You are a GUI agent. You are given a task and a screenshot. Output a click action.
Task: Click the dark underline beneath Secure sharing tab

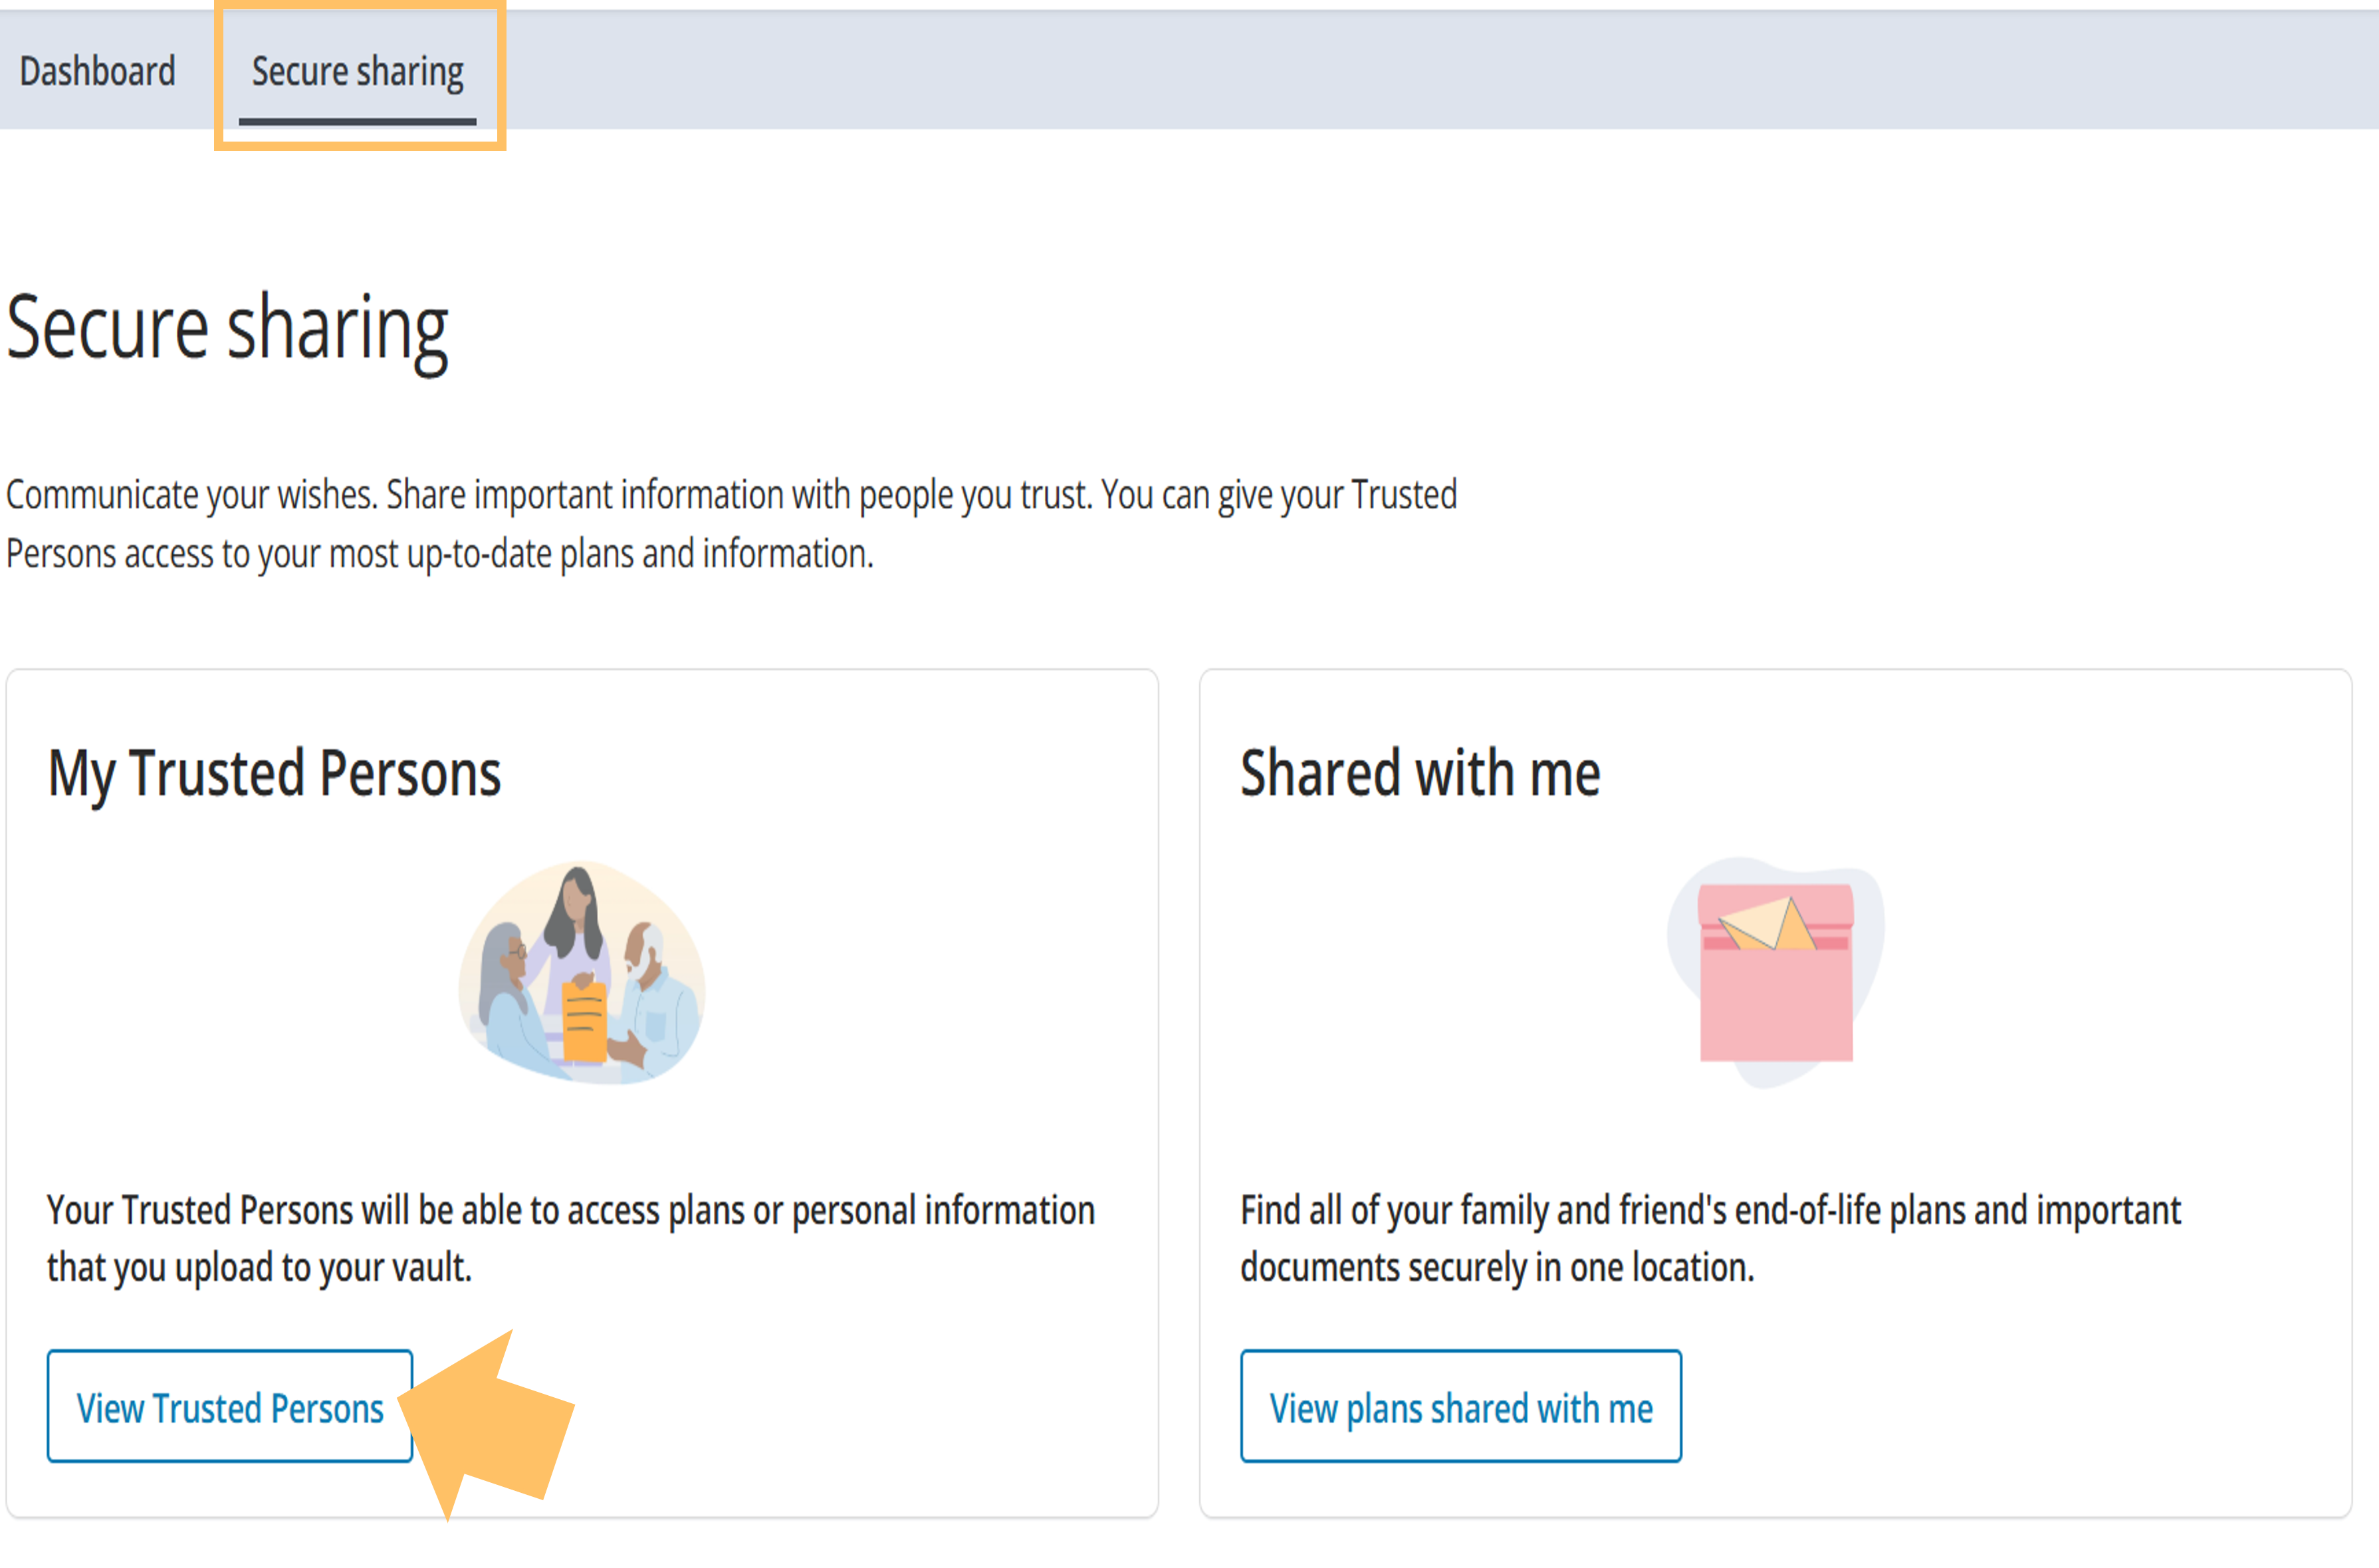[x=357, y=122]
